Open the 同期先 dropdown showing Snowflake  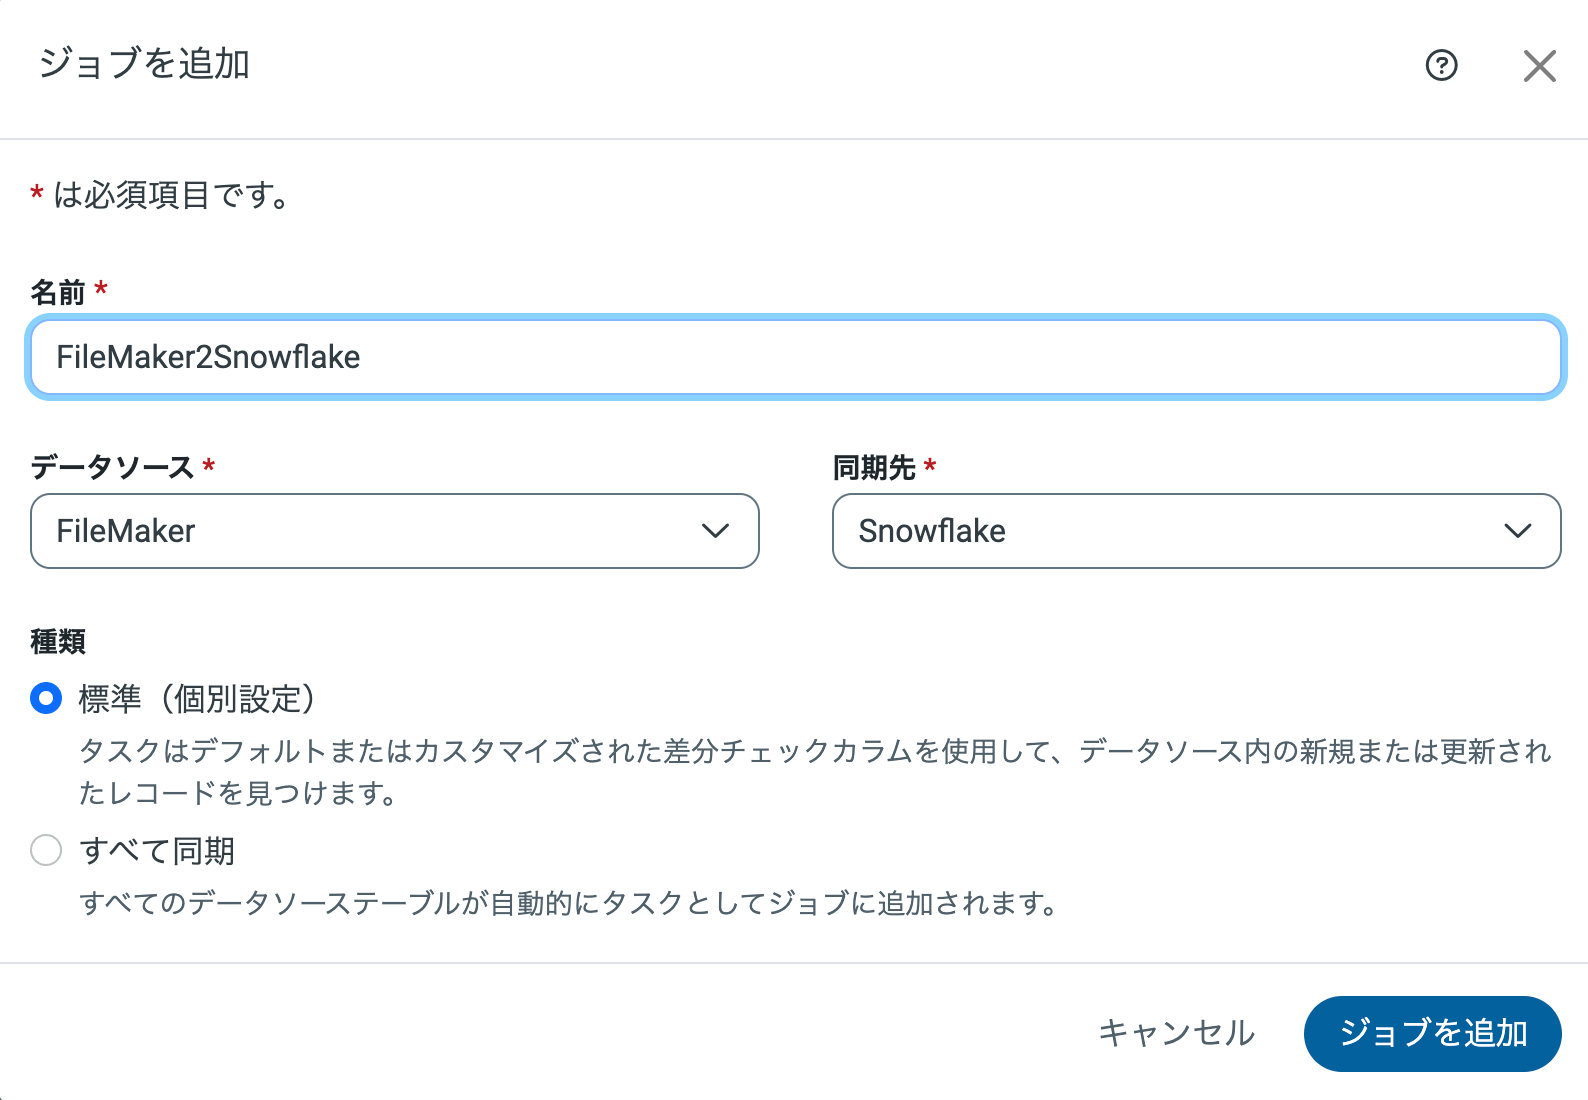(x=1180, y=531)
